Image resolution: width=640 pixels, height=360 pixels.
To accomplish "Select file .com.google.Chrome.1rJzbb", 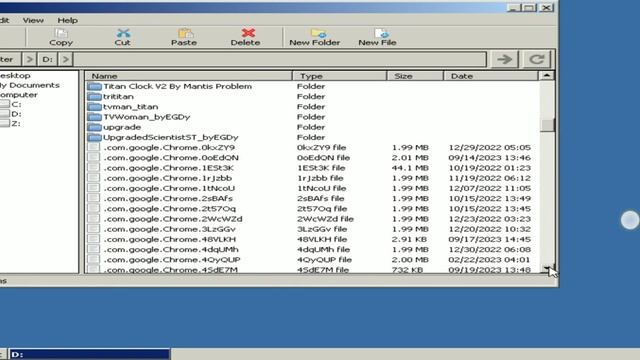I will (168, 178).
